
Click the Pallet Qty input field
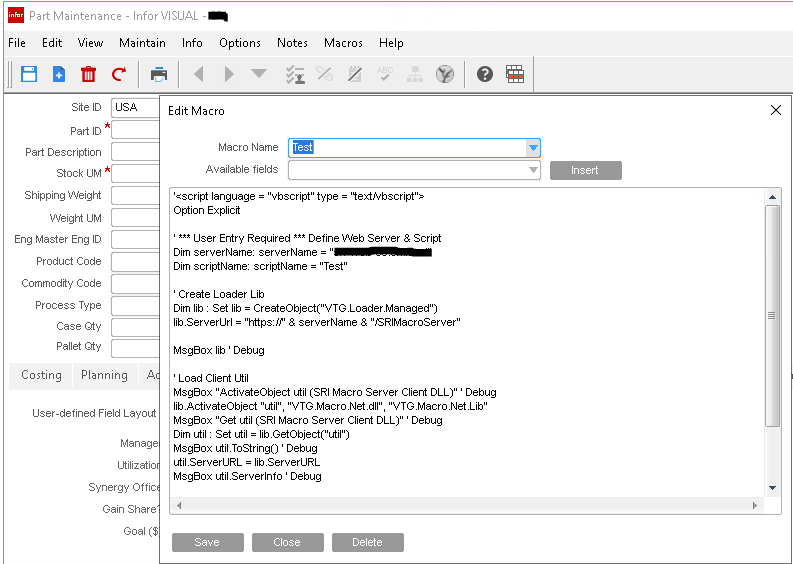(x=136, y=348)
